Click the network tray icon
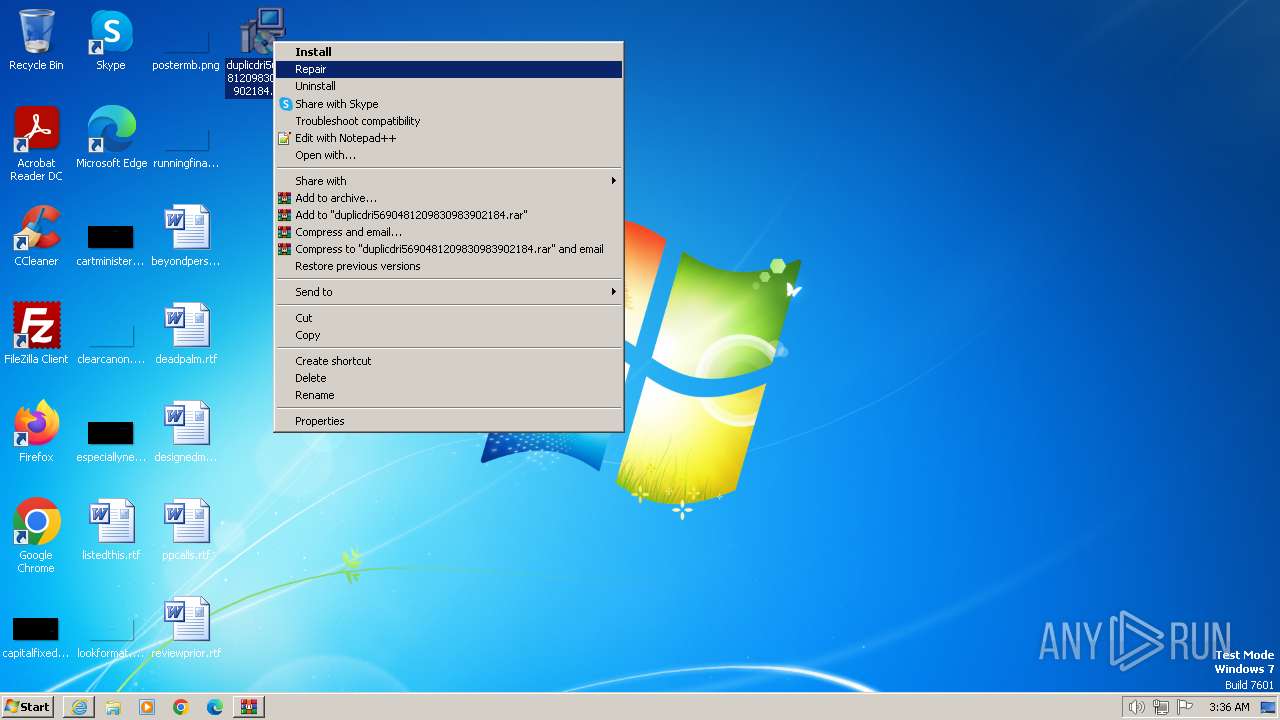The height and width of the screenshot is (720, 1280). (x=1161, y=707)
